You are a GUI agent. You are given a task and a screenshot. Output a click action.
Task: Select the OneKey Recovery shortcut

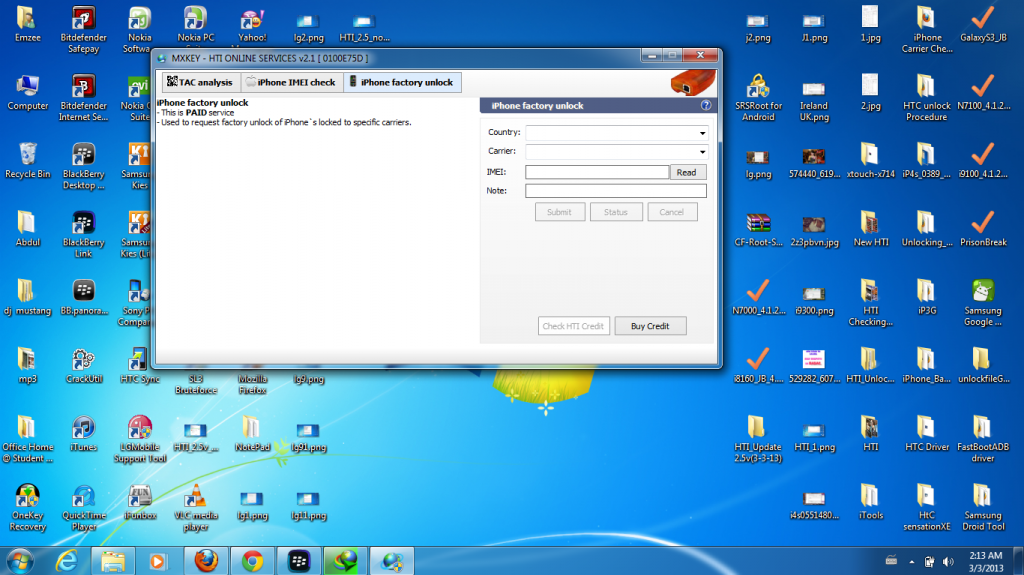pyautogui.click(x=27, y=508)
